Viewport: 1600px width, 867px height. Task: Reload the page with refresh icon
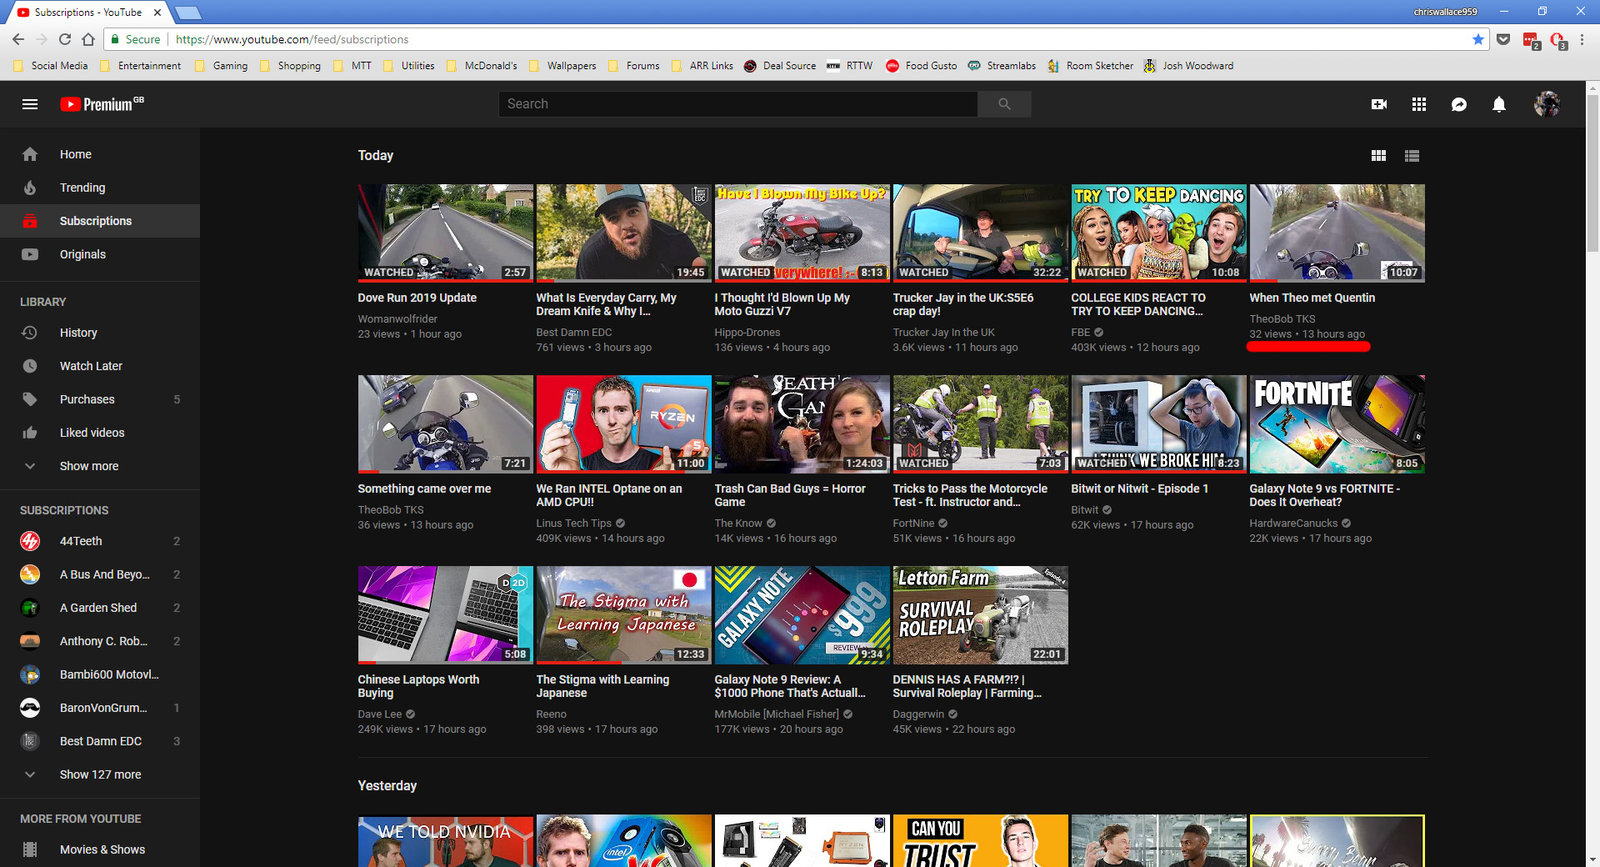65,39
